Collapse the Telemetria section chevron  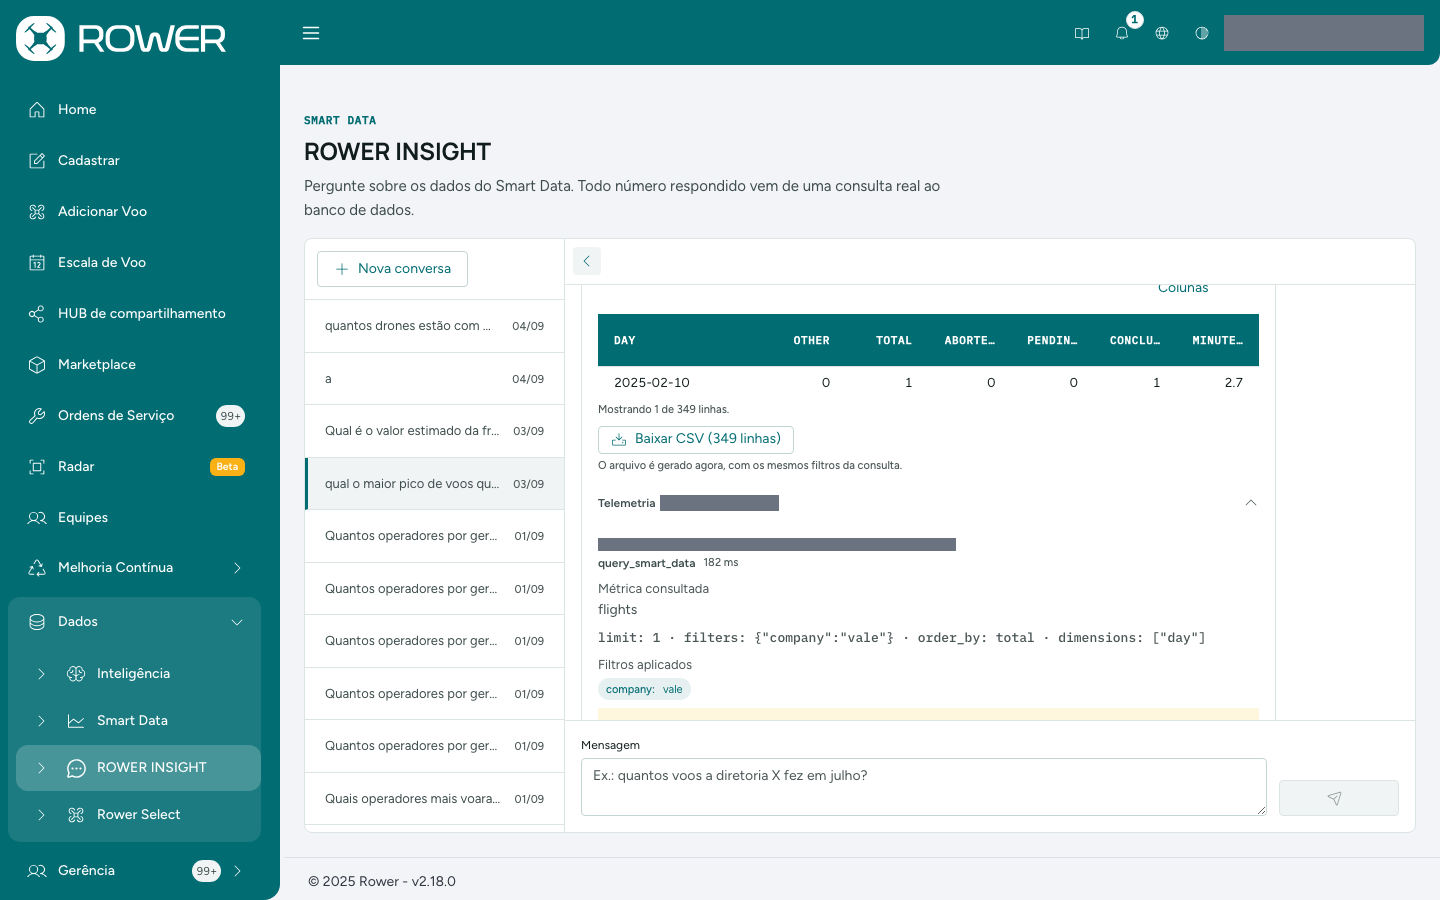point(1250,503)
